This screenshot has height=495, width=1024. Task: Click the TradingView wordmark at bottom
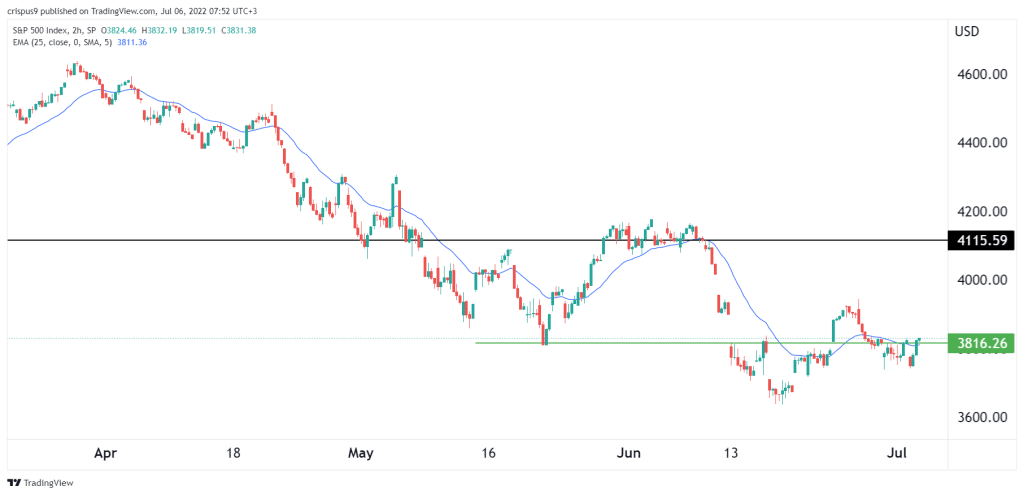coord(48,483)
